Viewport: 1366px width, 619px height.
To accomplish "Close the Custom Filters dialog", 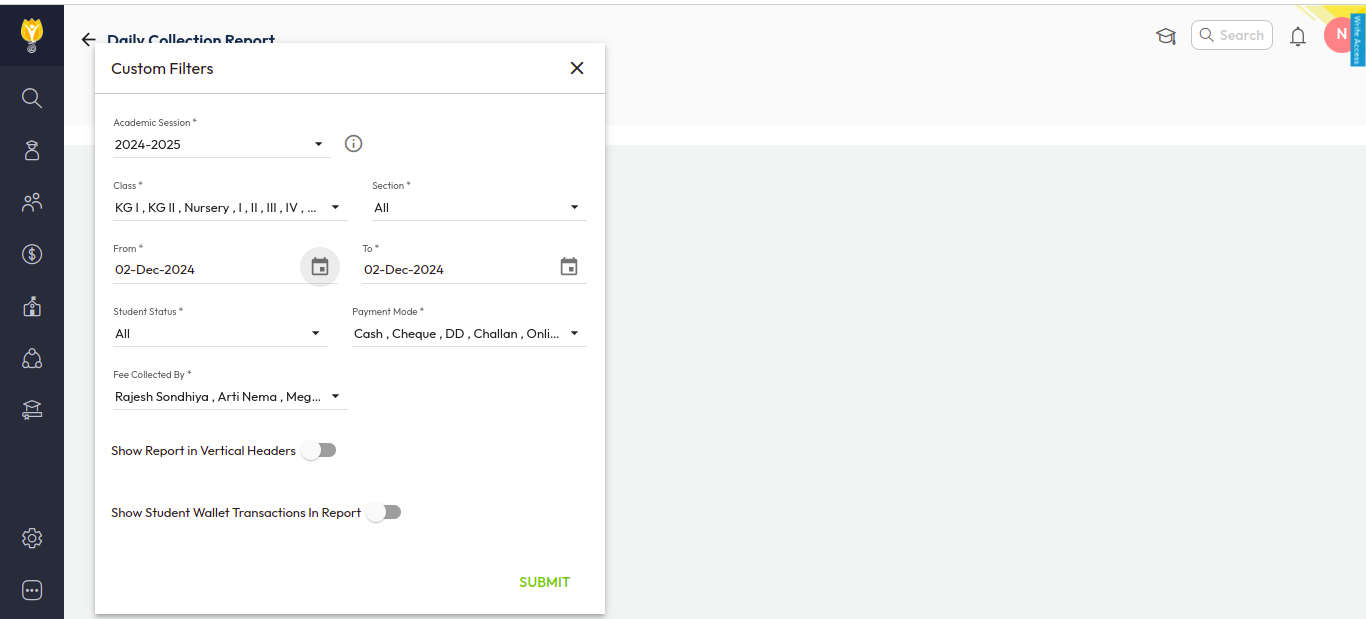I will (x=577, y=68).
